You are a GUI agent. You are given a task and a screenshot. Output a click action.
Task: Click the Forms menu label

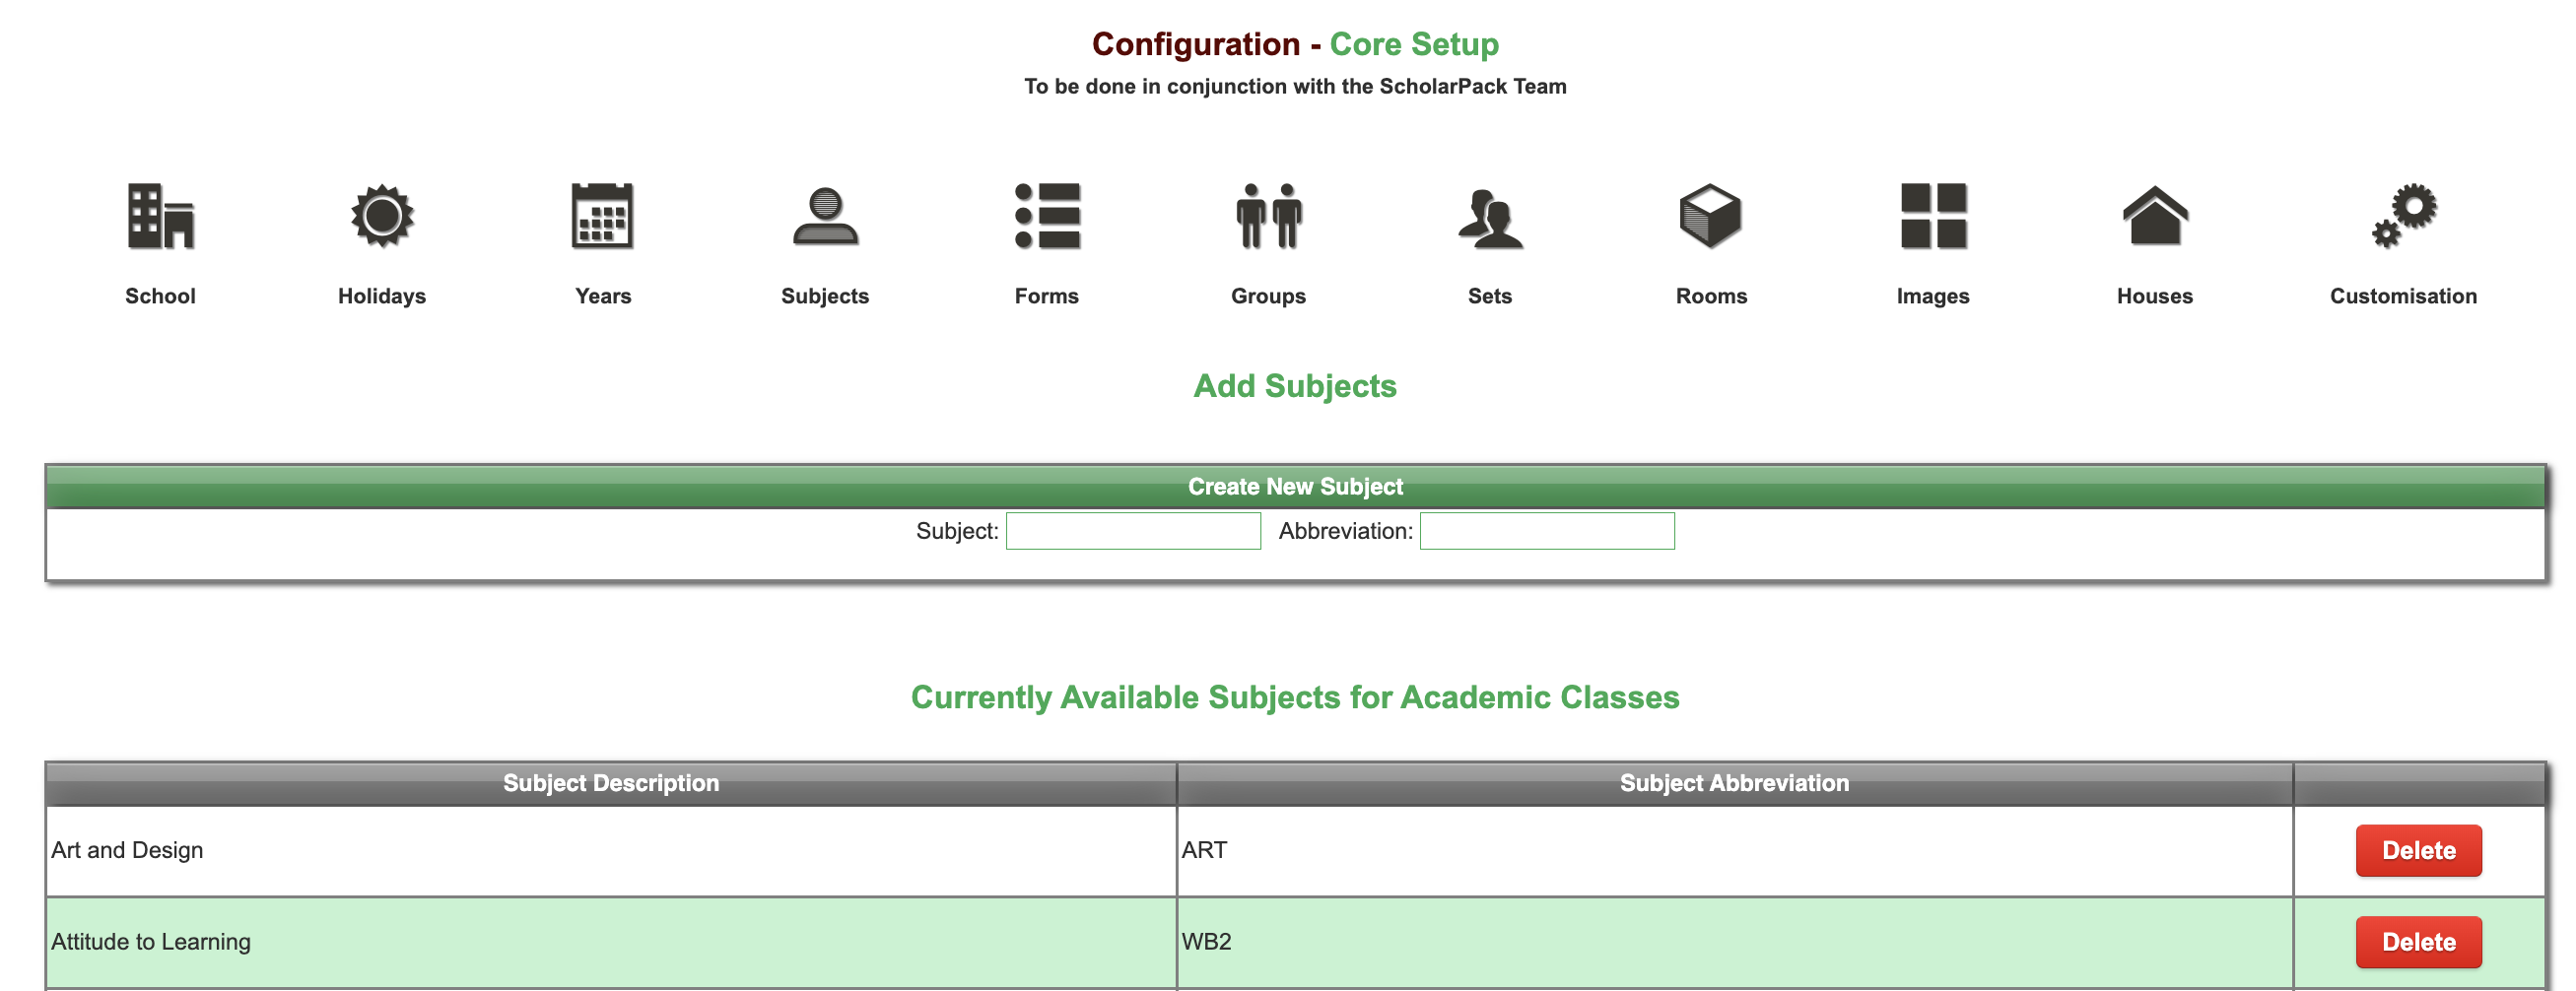pos(1047,296)
